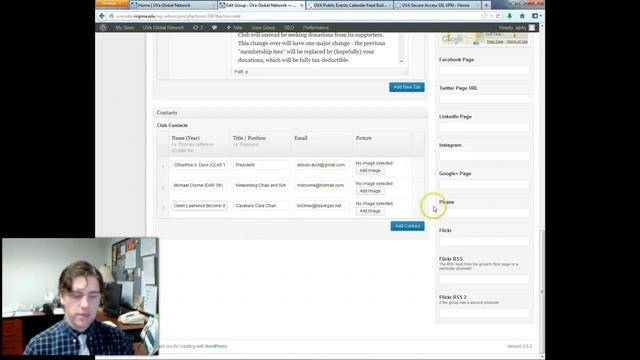Edit the Michael Crome name field
Viewport: 640px width, 360px height.
(x=199, y=185)
